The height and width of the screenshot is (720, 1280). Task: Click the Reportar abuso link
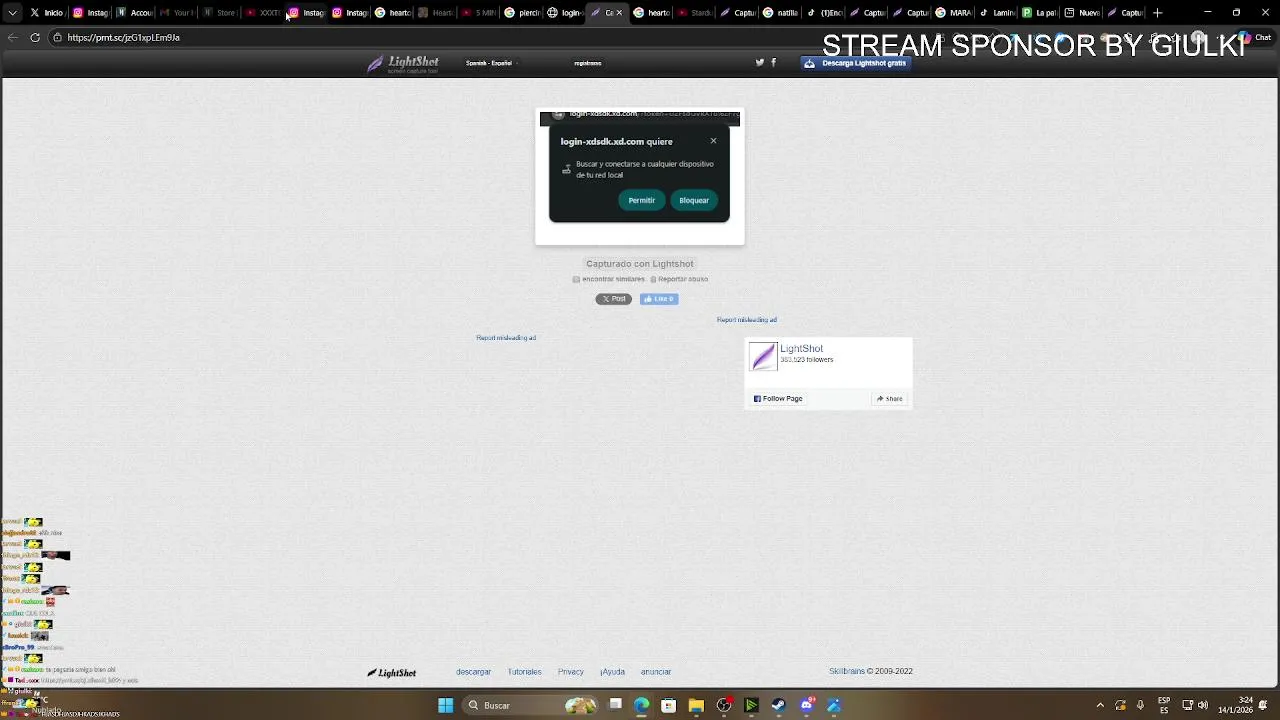(679, 279)
